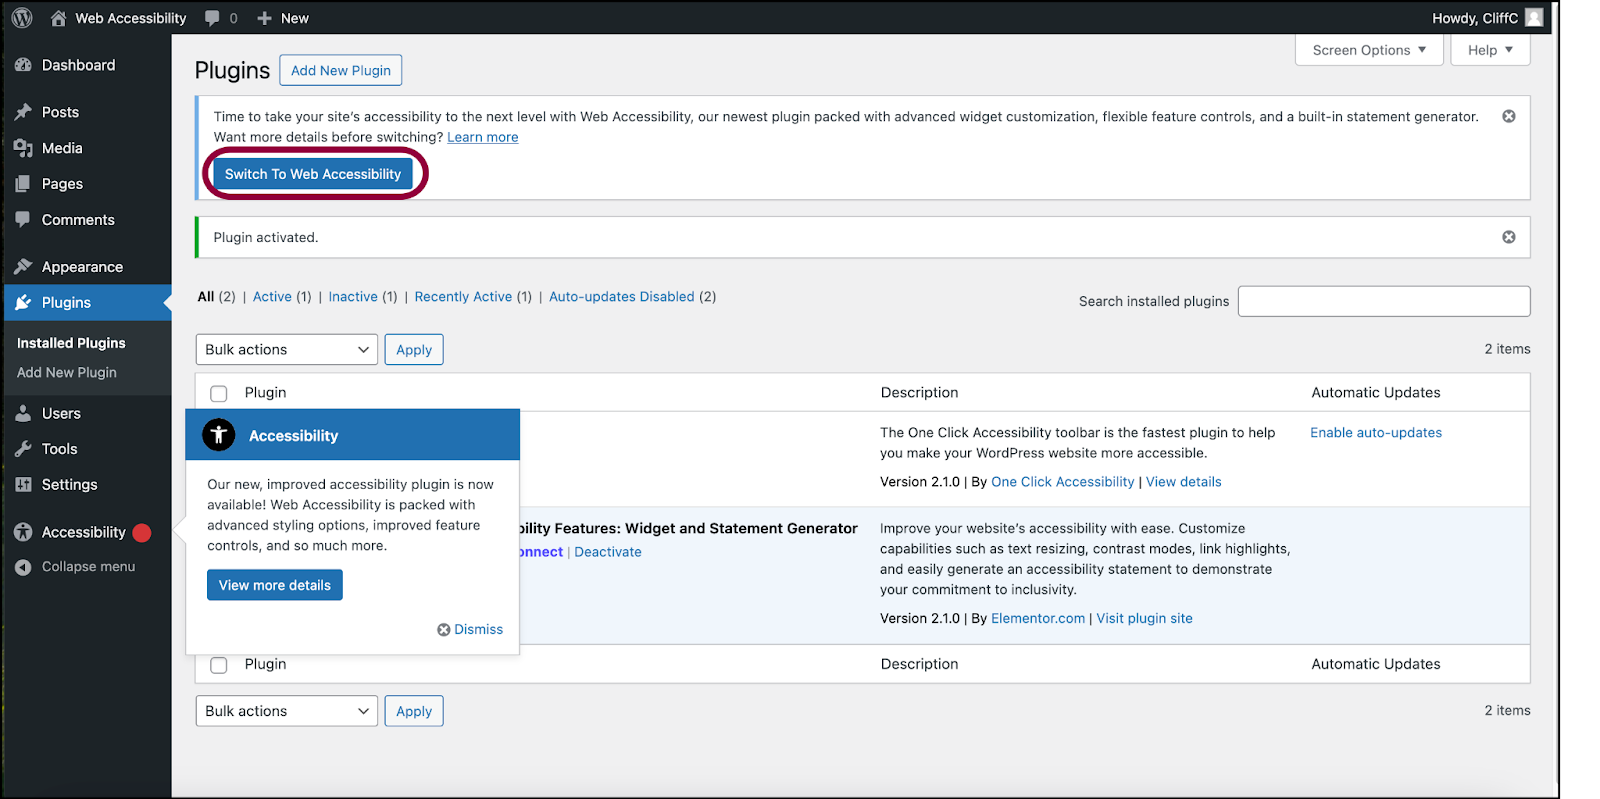1600x799 pixels.
Task: Sort by top Plugin column header
Action: point(265,393)
